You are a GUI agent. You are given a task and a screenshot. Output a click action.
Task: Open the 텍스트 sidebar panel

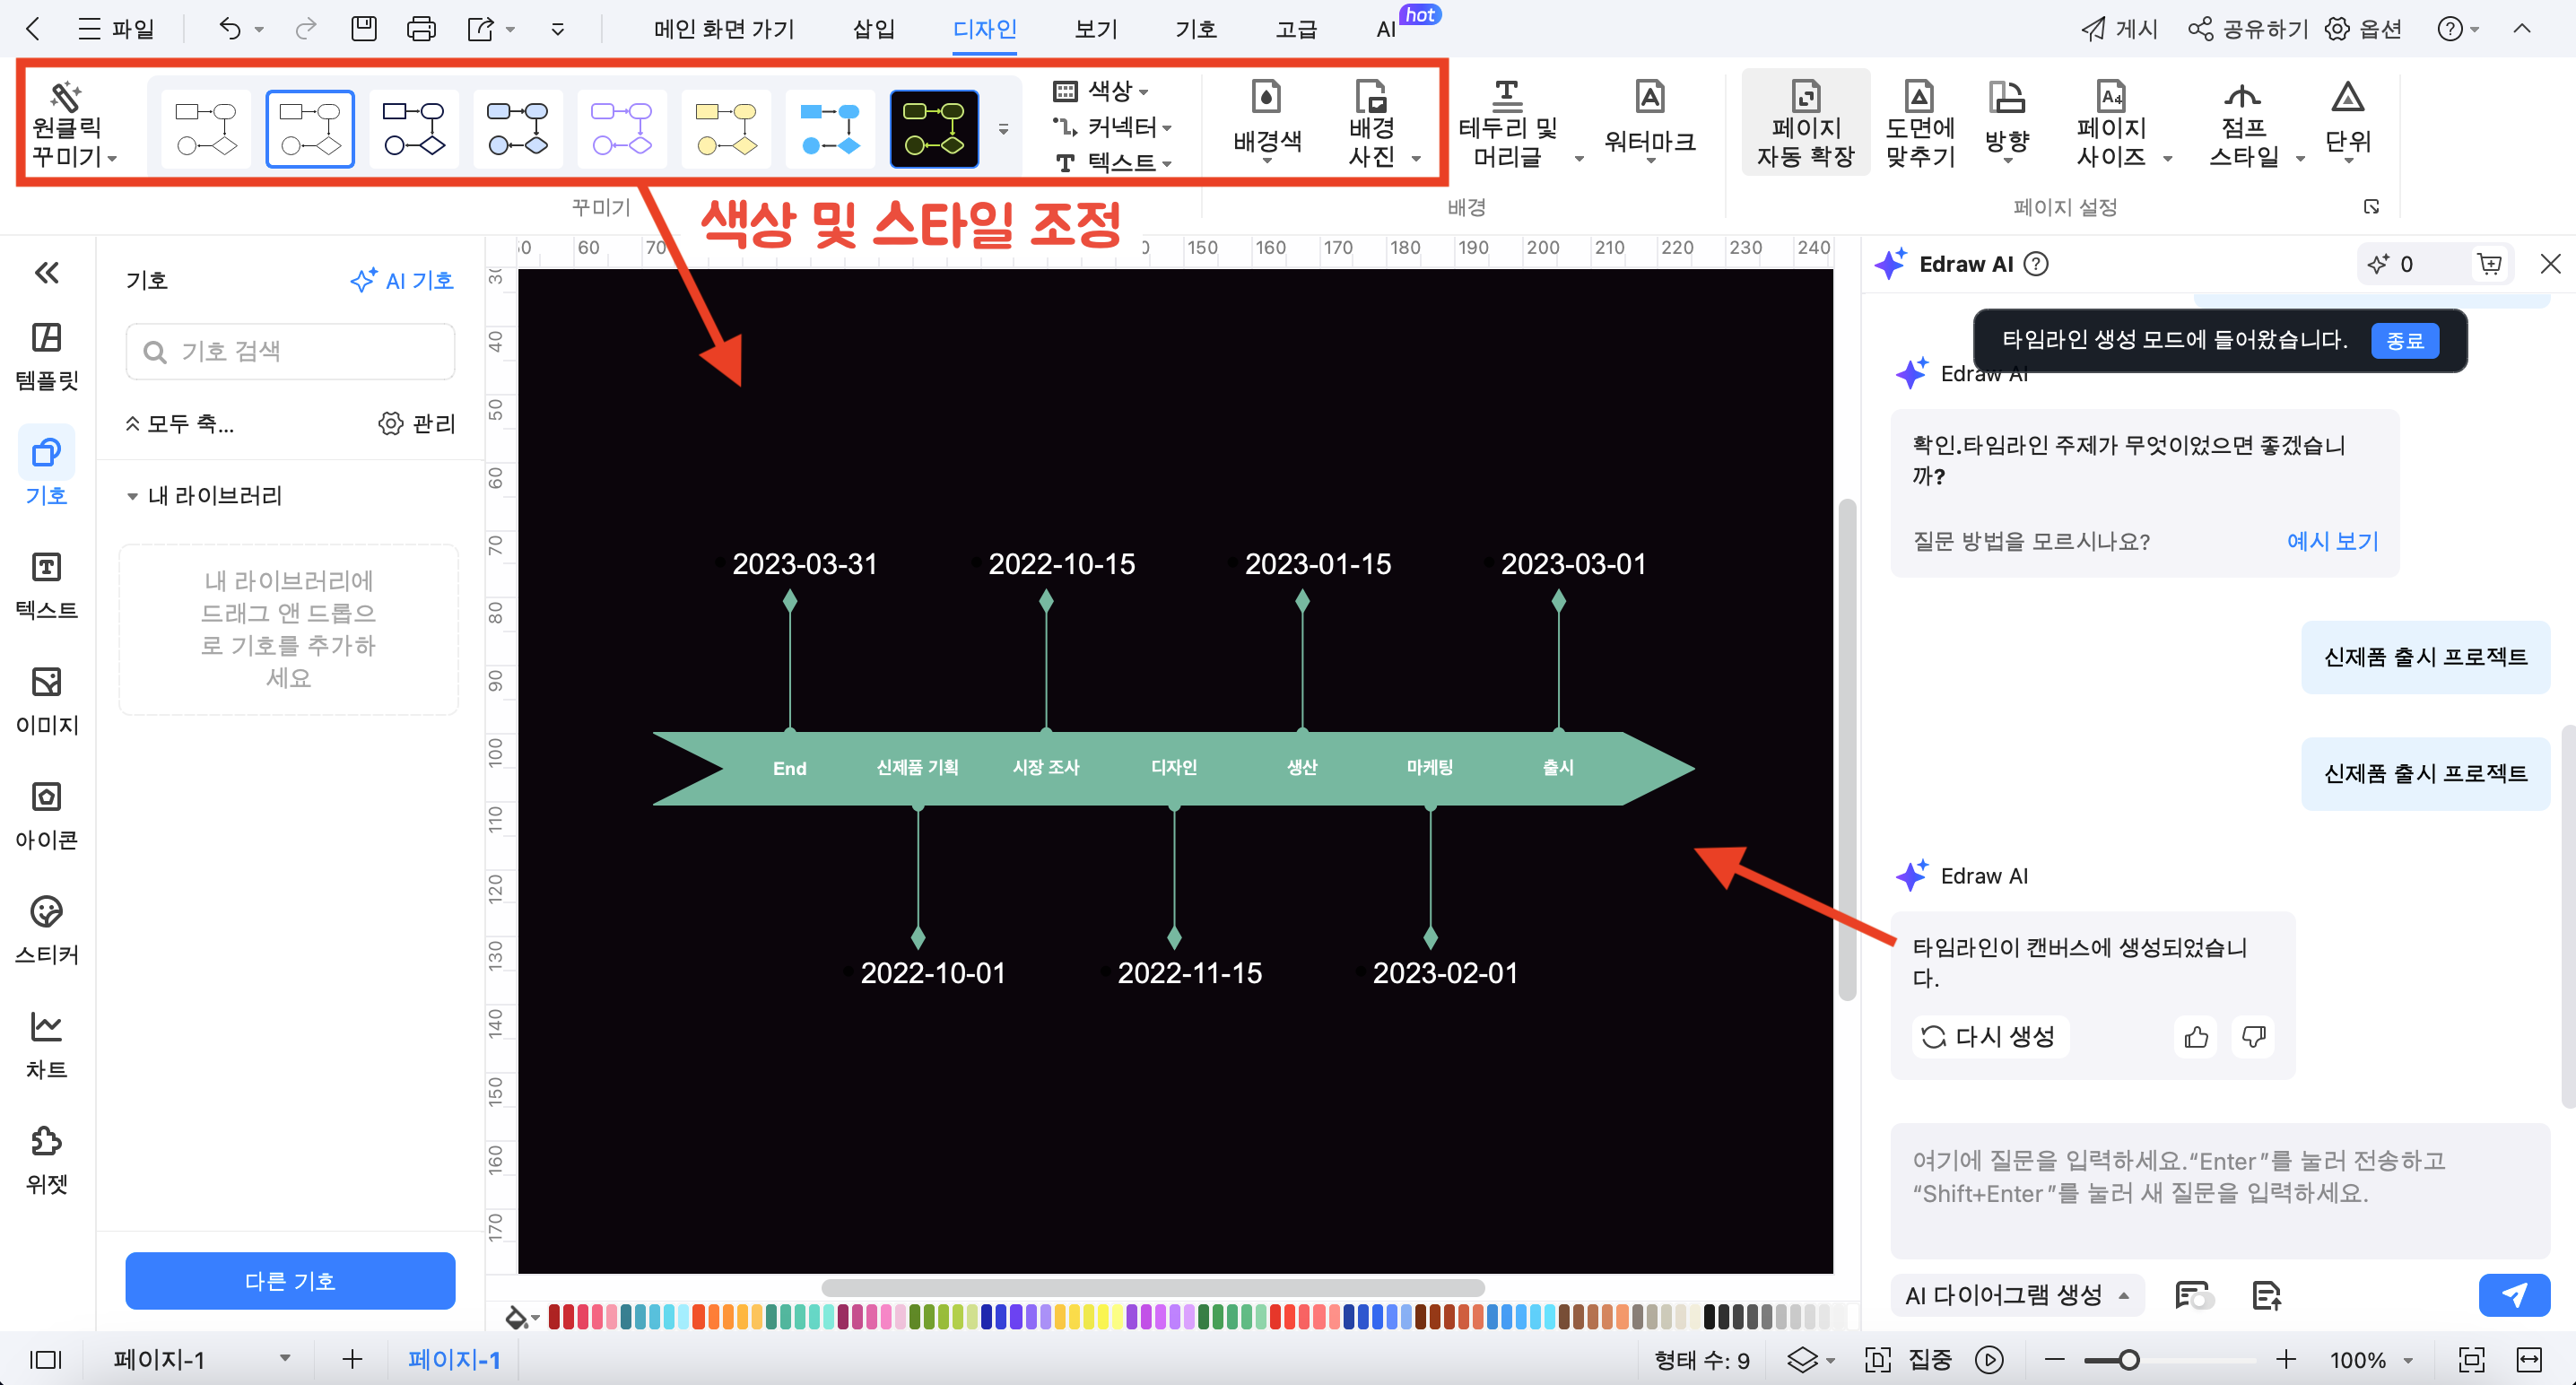(46, 585)
